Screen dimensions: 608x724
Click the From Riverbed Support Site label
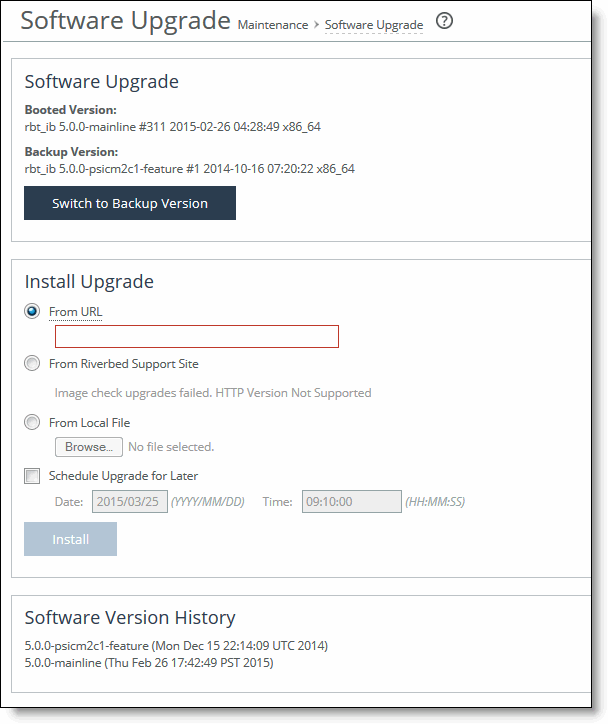(124, 364)
